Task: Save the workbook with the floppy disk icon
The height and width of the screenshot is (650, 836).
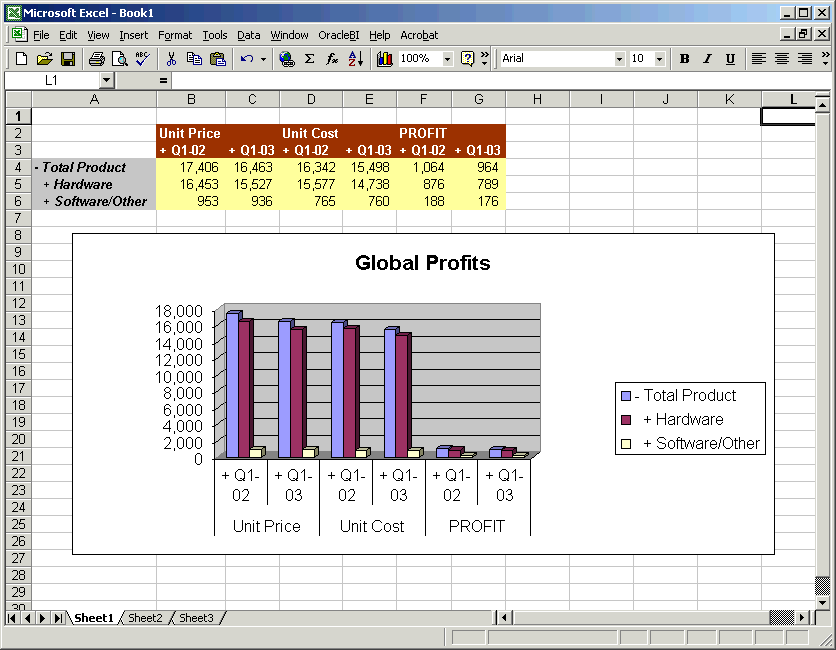Action: [68, 59]
